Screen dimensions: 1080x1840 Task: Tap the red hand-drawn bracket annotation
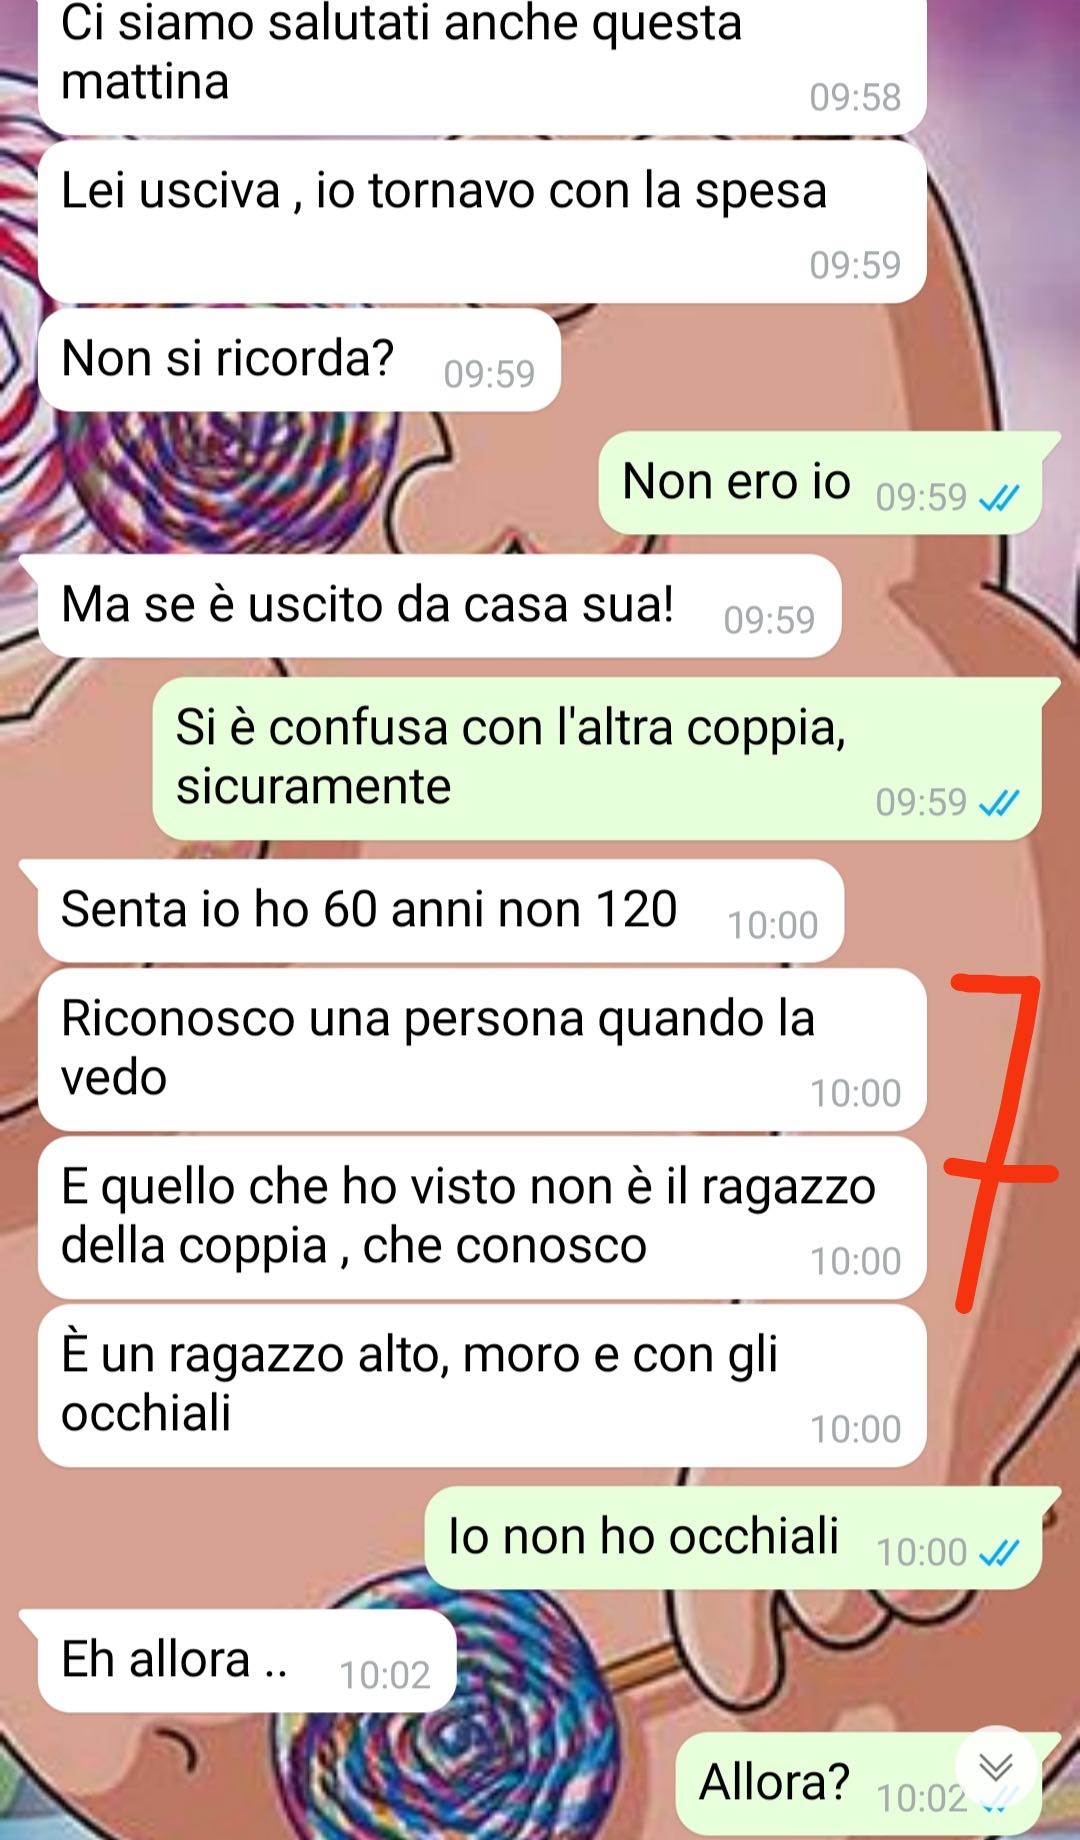[1000, 1142]
